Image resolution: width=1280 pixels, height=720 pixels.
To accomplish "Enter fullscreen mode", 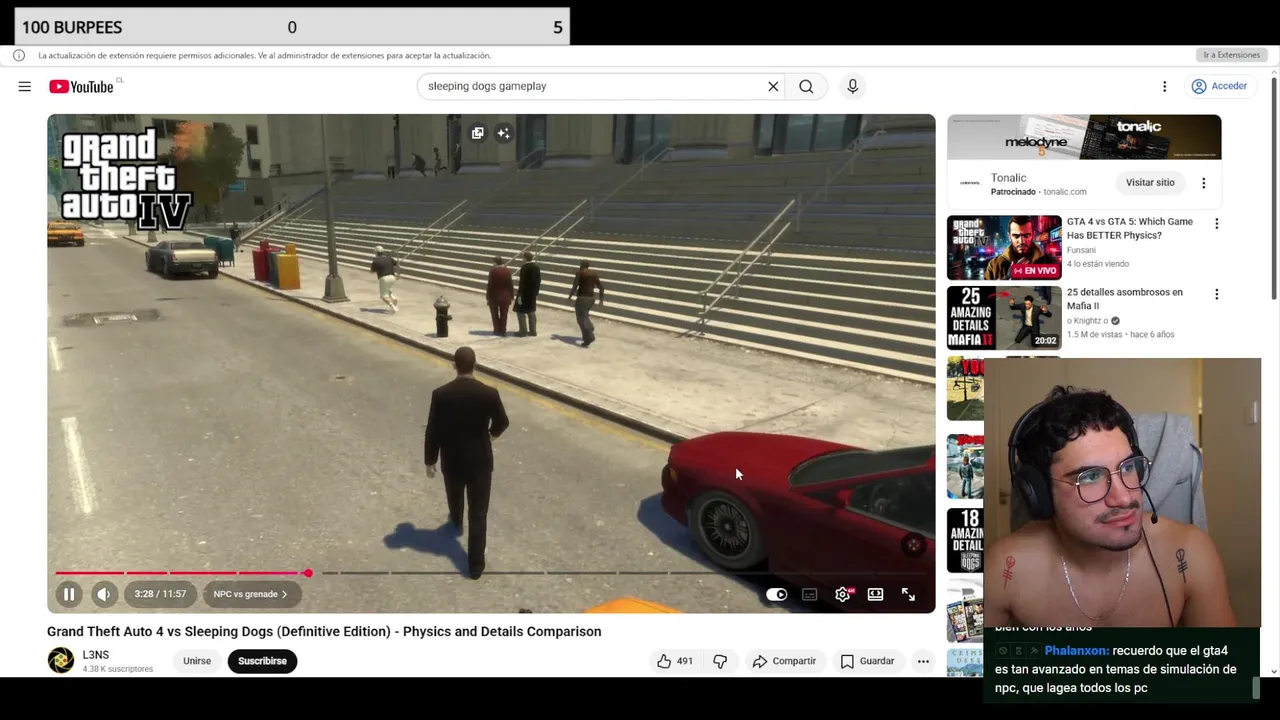I will coord(908,594).
